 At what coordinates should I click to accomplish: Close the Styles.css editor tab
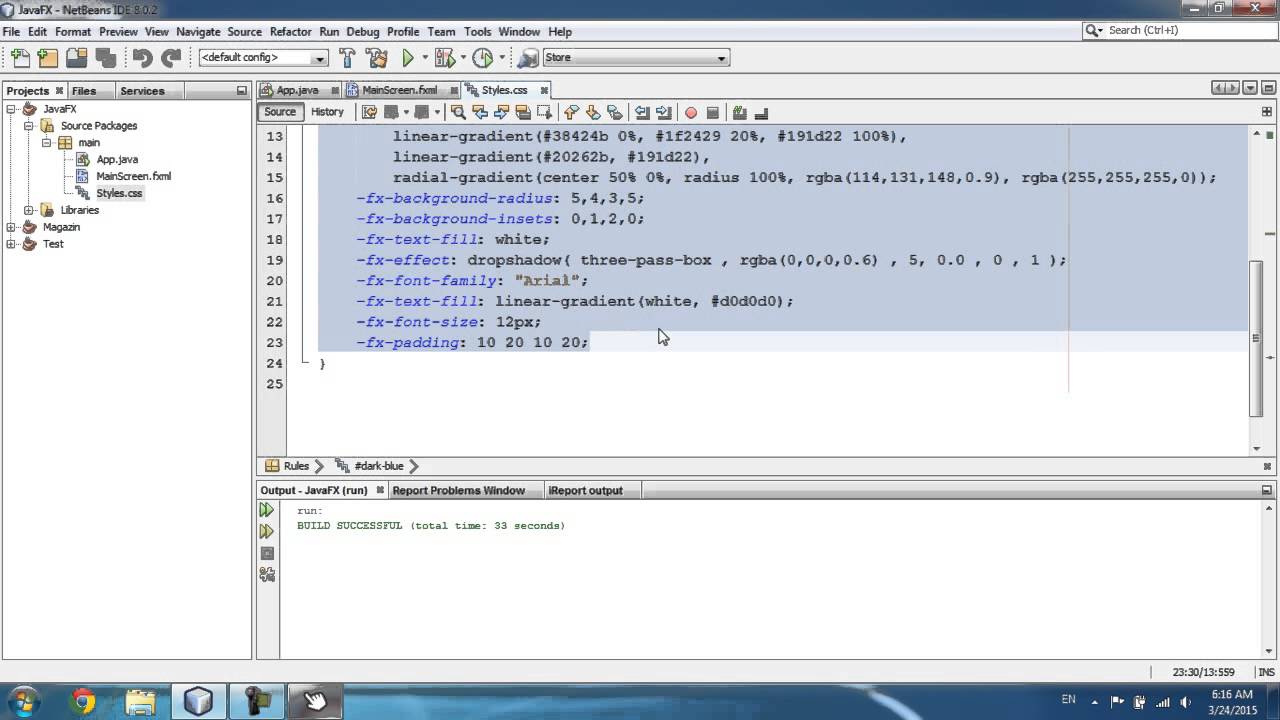(545, 90)
